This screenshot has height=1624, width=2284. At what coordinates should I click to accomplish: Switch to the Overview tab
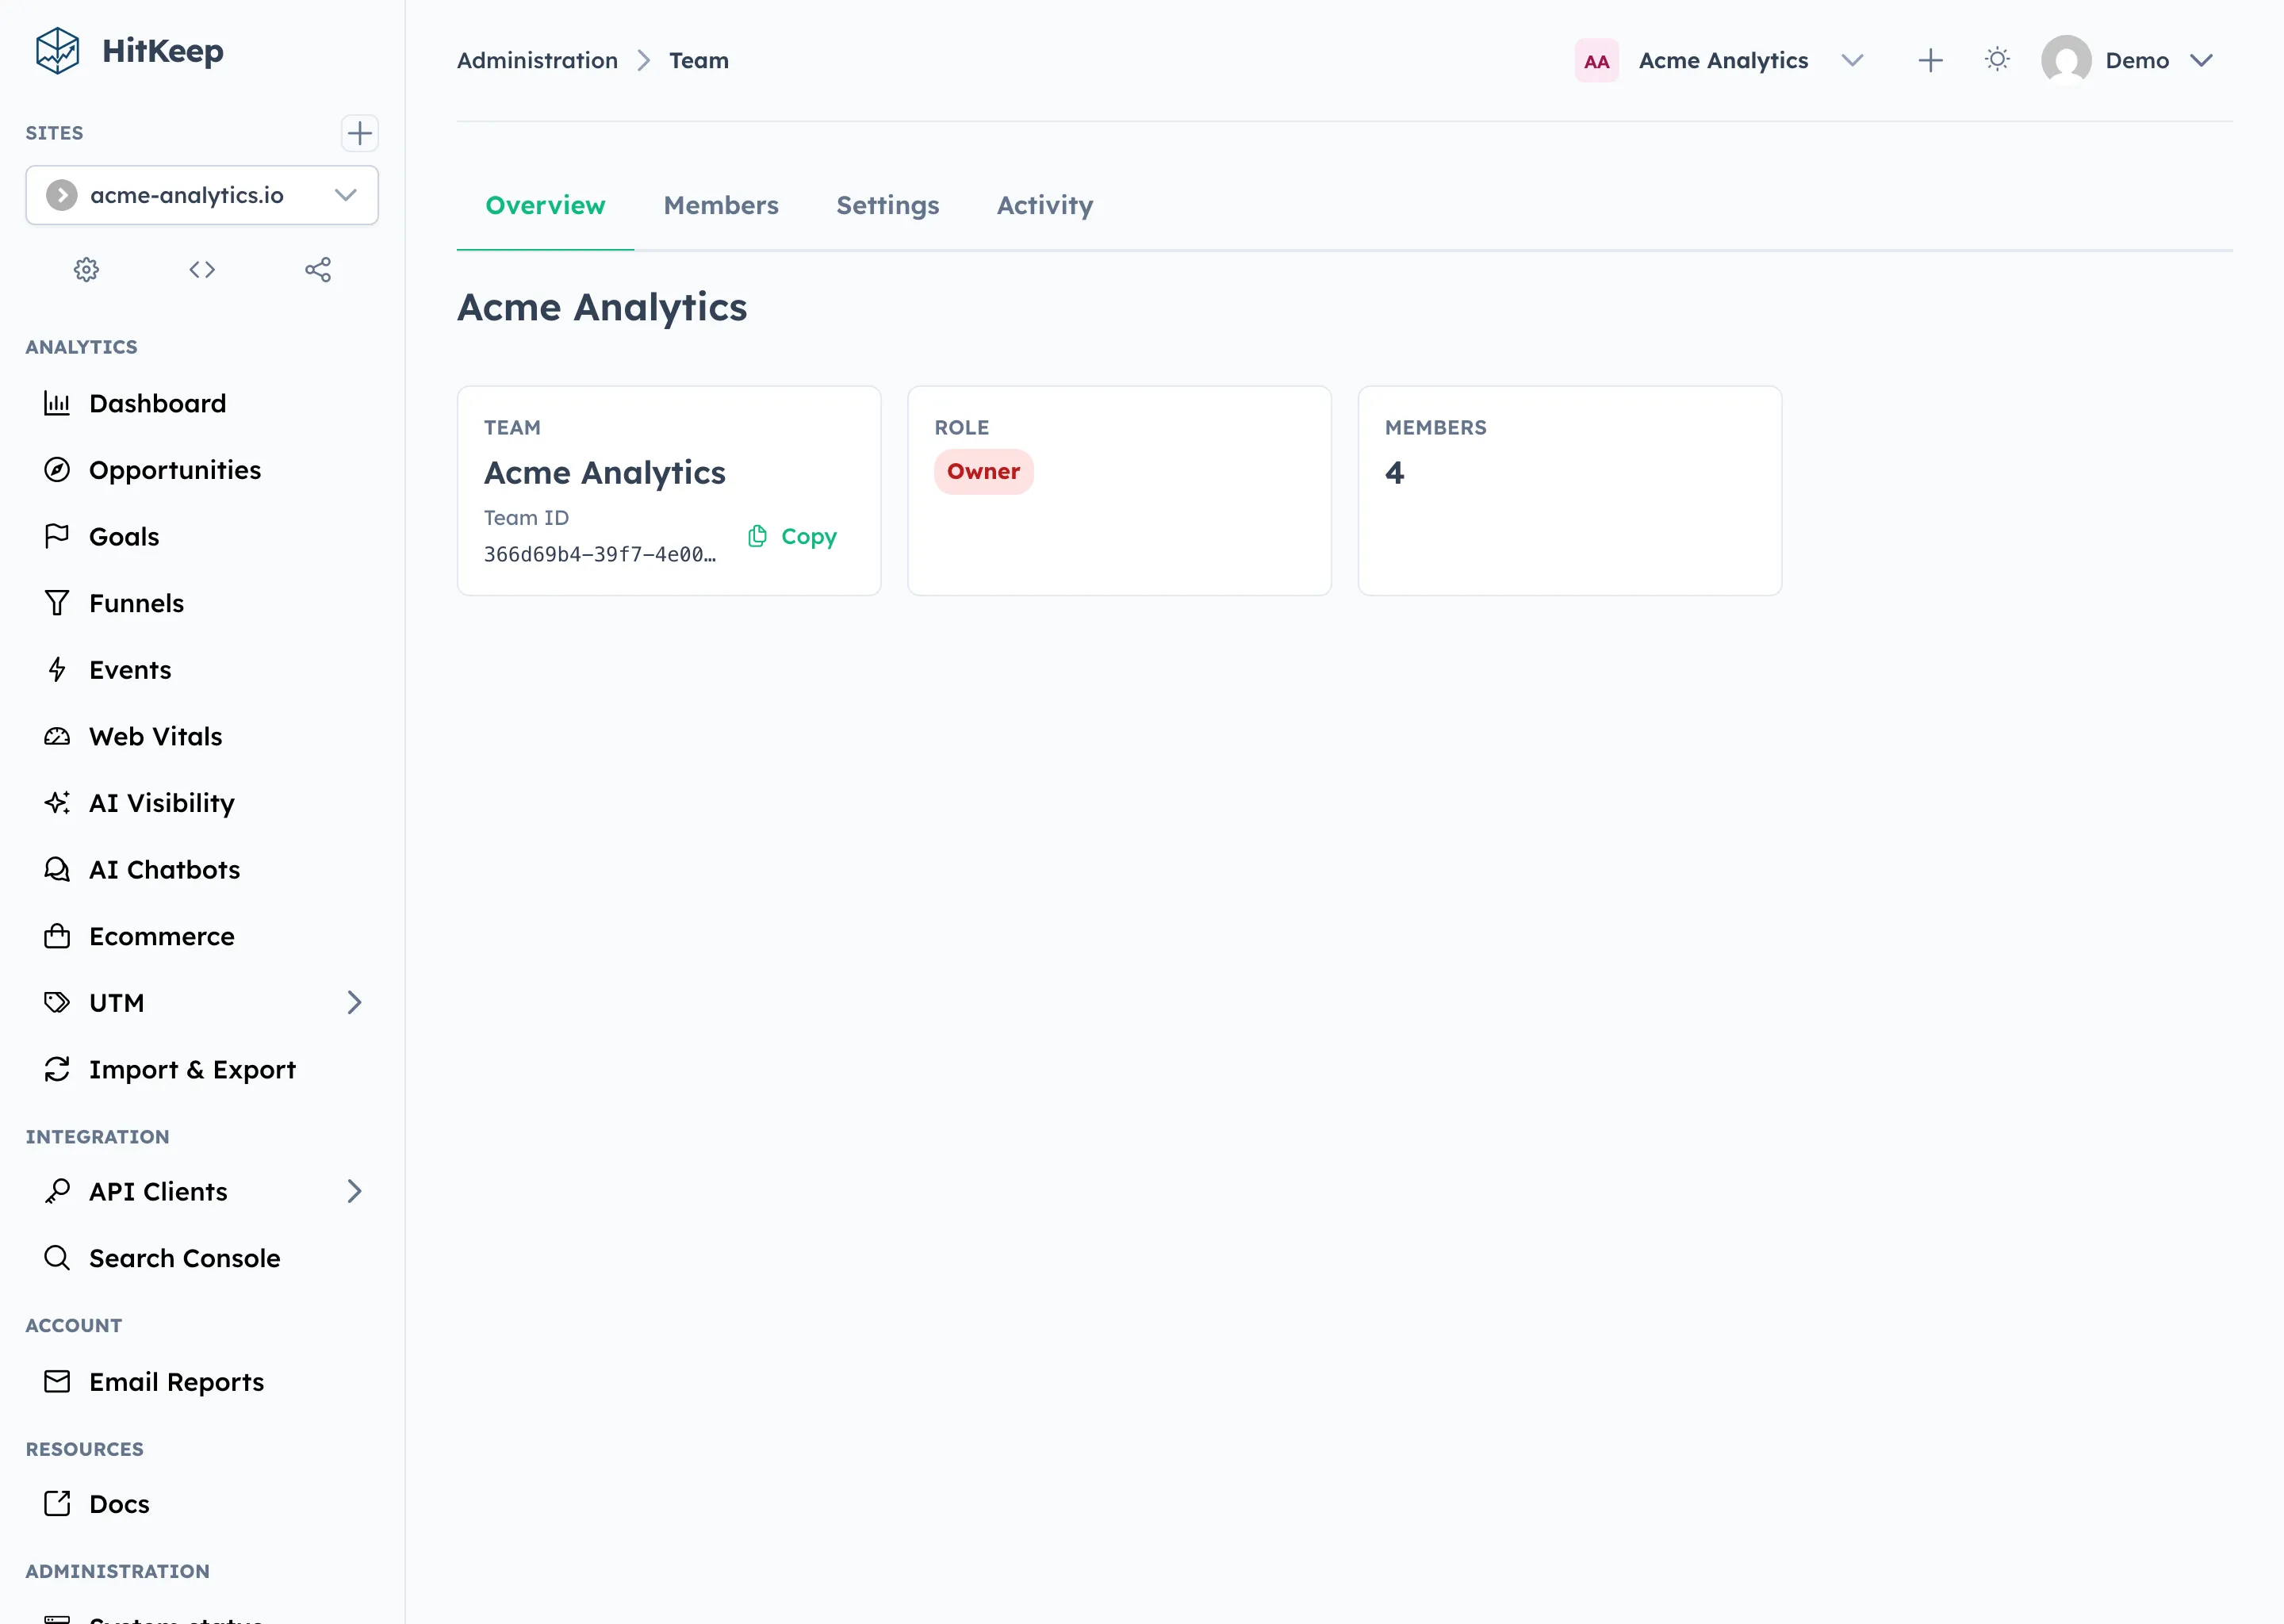[545, 205]
